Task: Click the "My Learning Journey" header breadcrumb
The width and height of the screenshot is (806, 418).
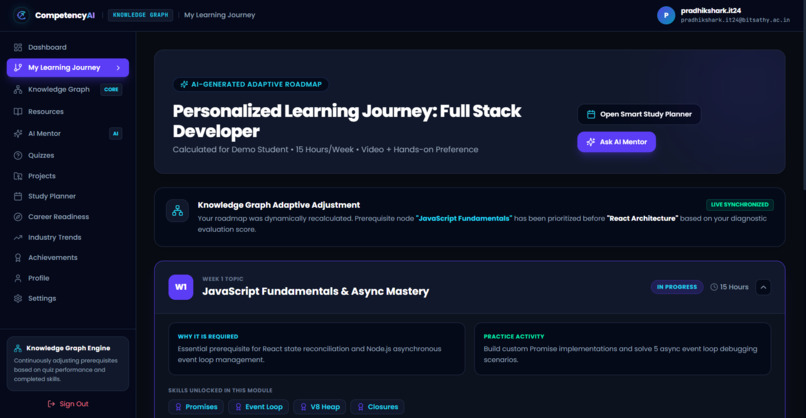Action: click(219, 15)
